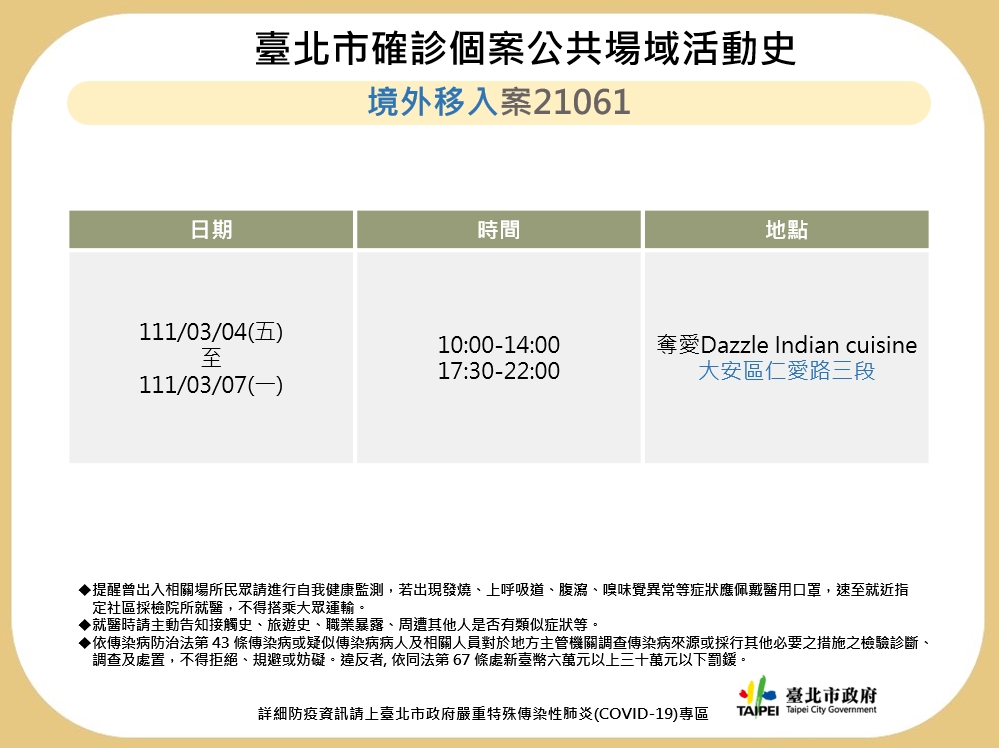Click the second notice starting with 就醫時請主動告知
The image size is (999, 748).
pyautogui.click(x=339, y=624)
